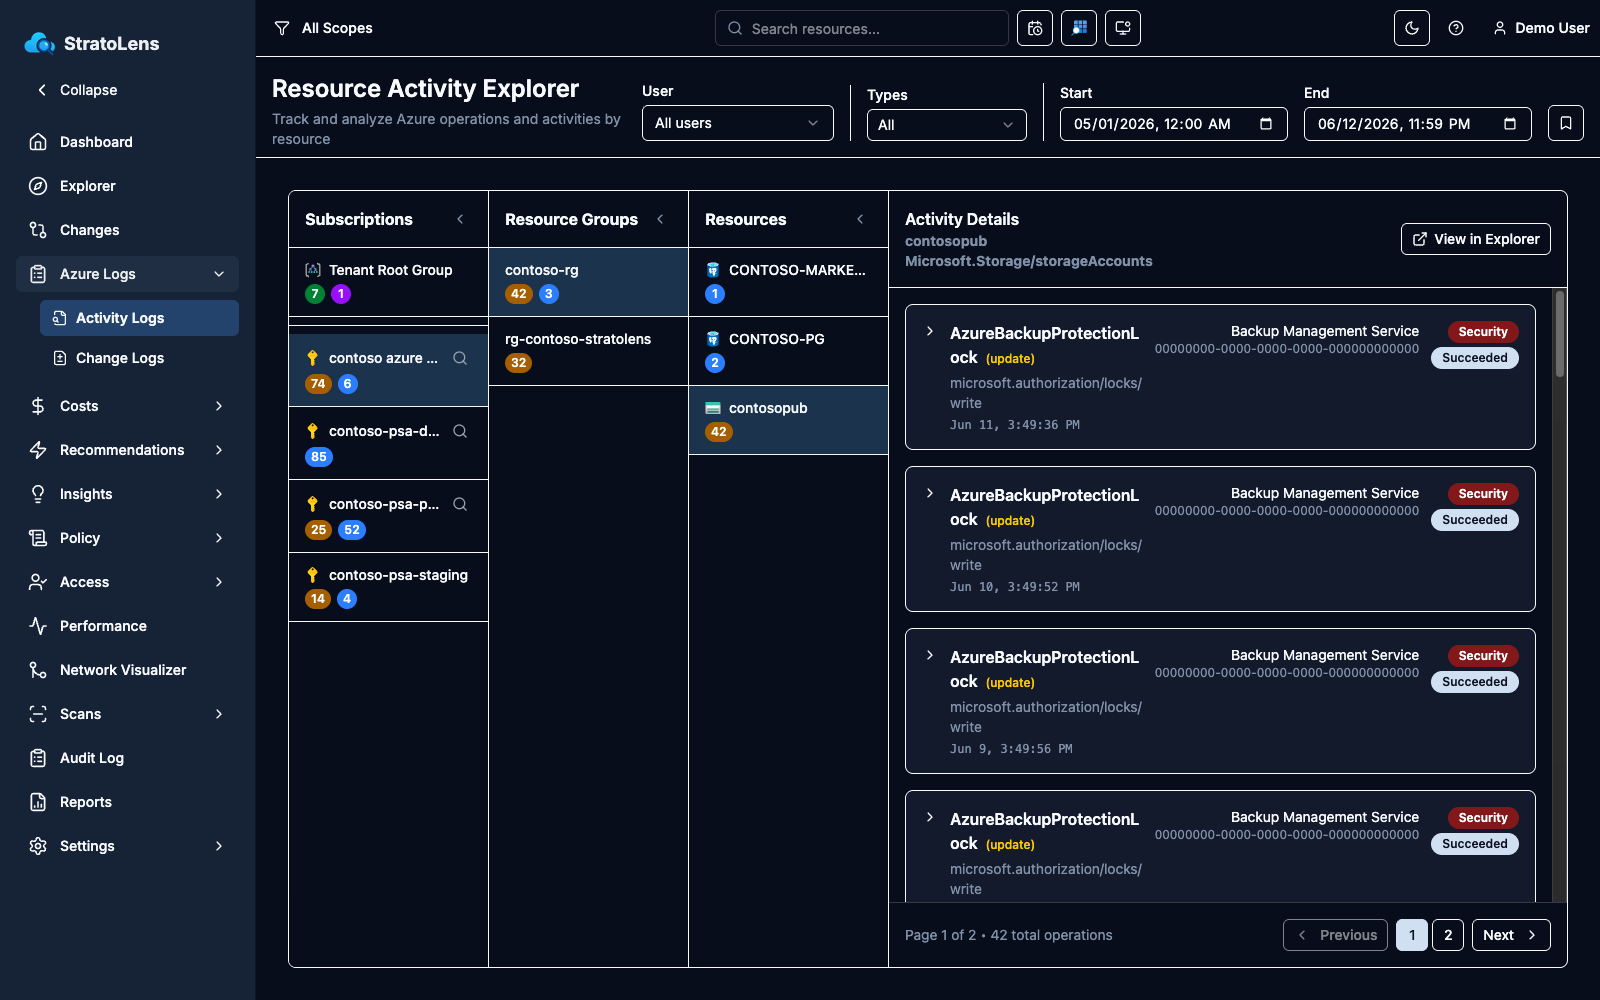Open Reports page
The height and width of the screenshot is (1000, 1600).
pos(128,802)
